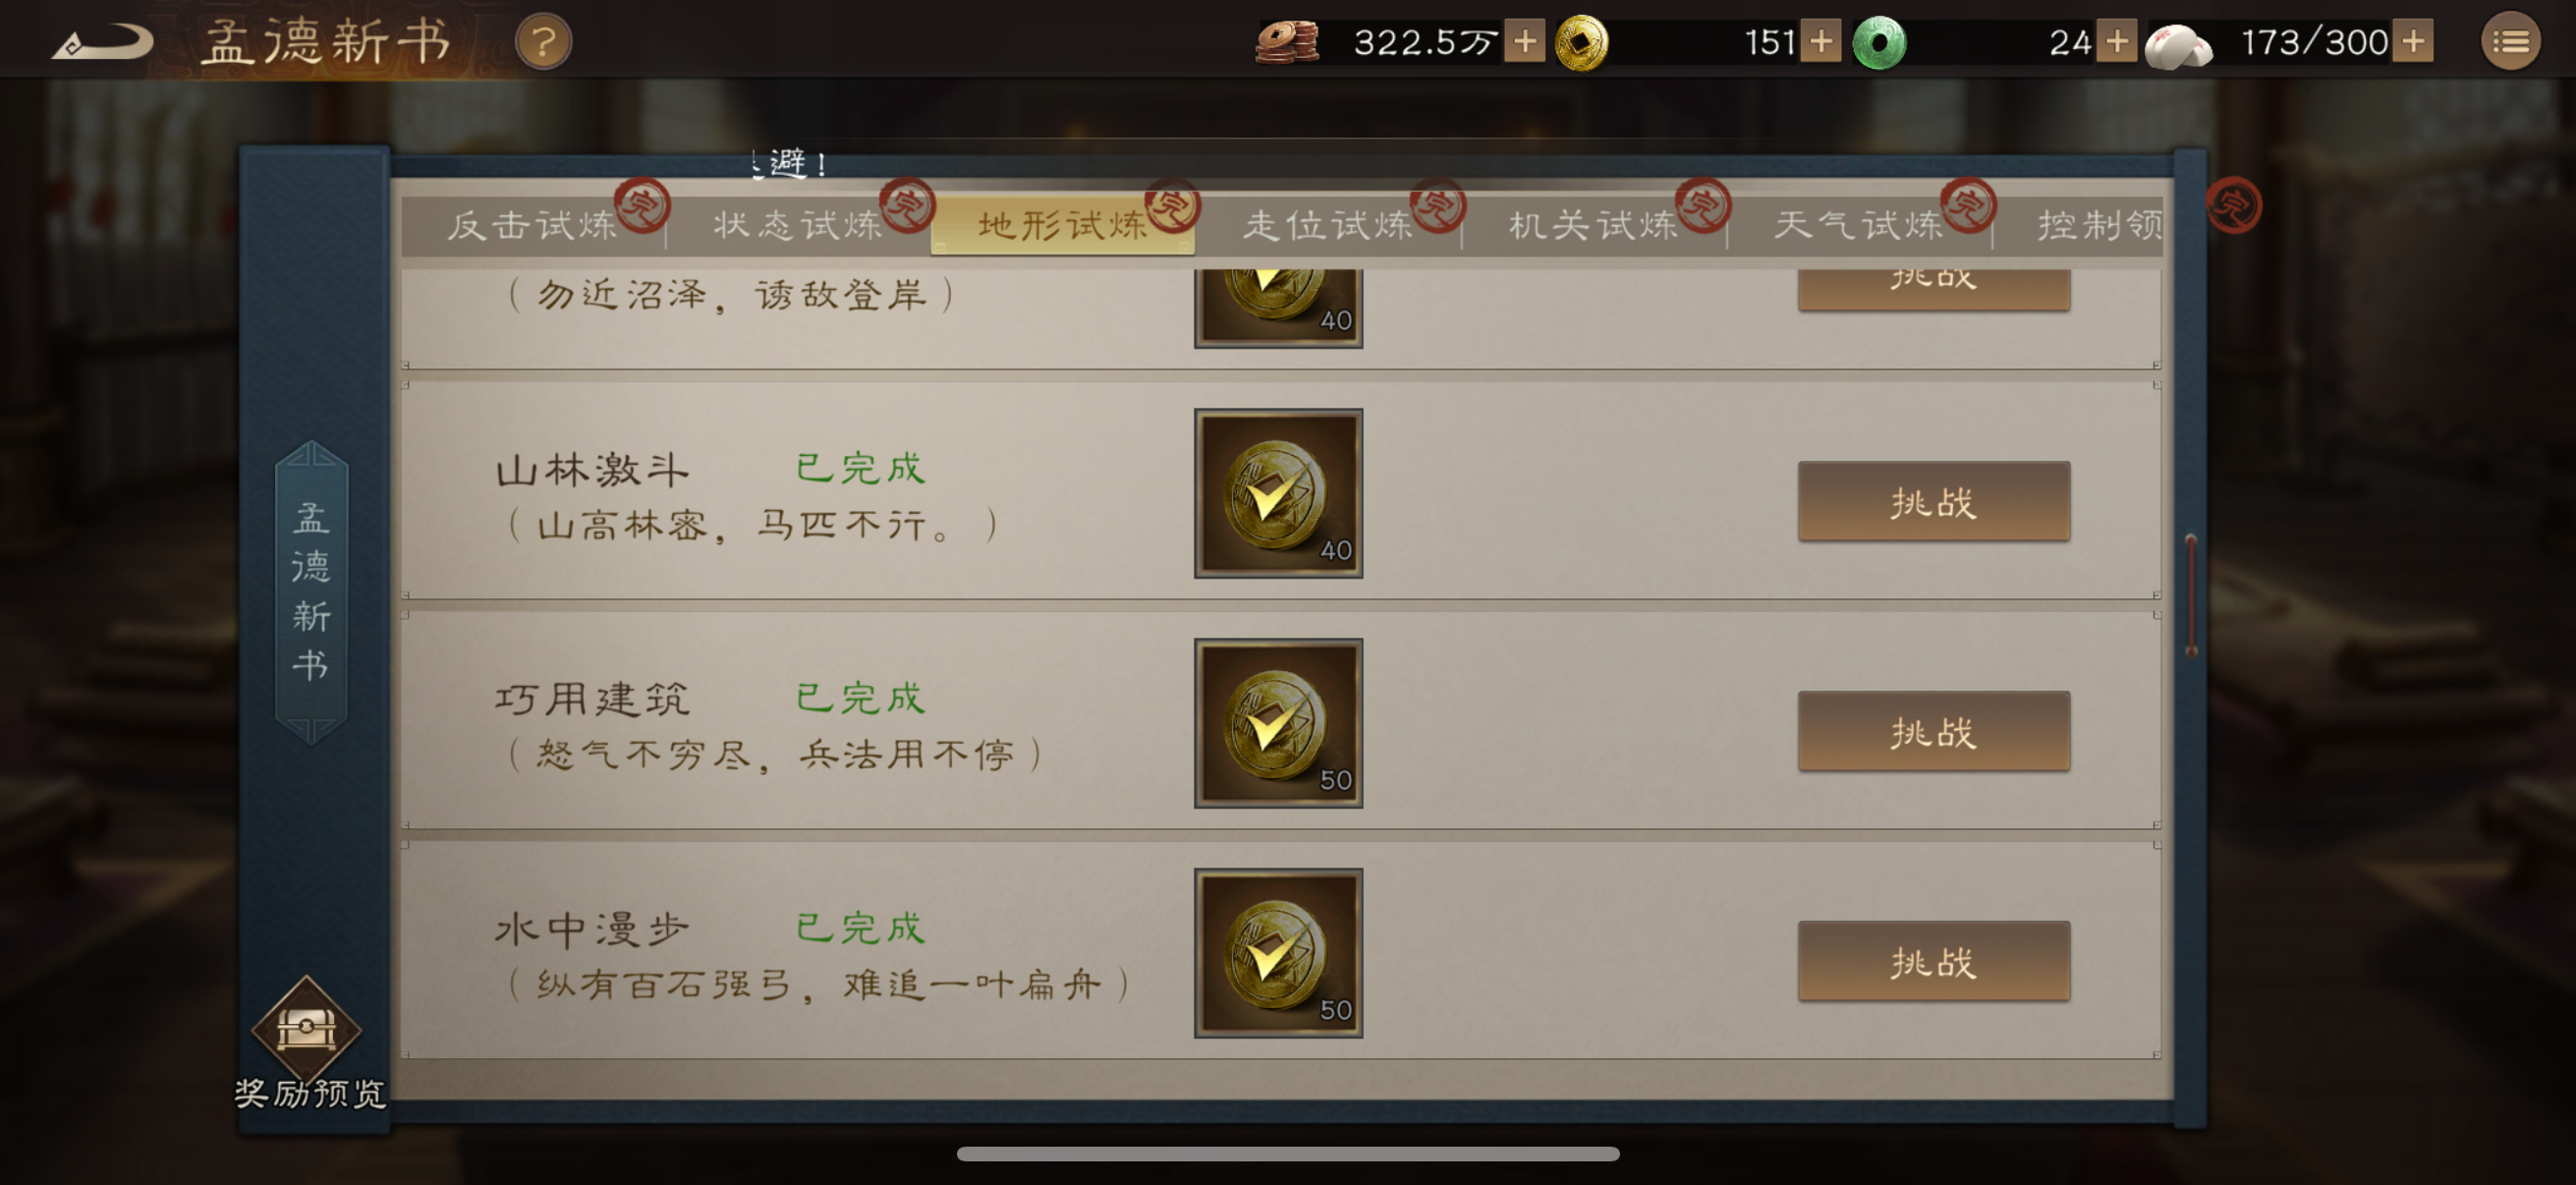Image resolution: width=2576 pixels, height=1185 pixels.
Task: Click the vertical scrollbar on the trial list
Action: point(2190,595)
